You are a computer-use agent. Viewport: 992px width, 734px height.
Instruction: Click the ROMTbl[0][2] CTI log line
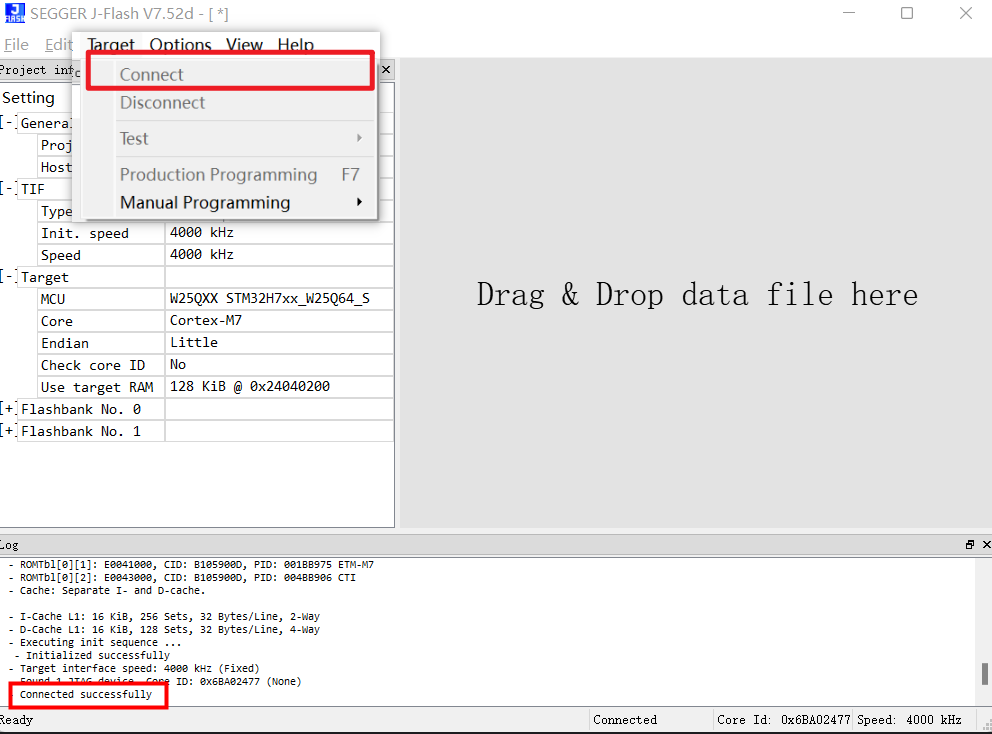(182, 578)
